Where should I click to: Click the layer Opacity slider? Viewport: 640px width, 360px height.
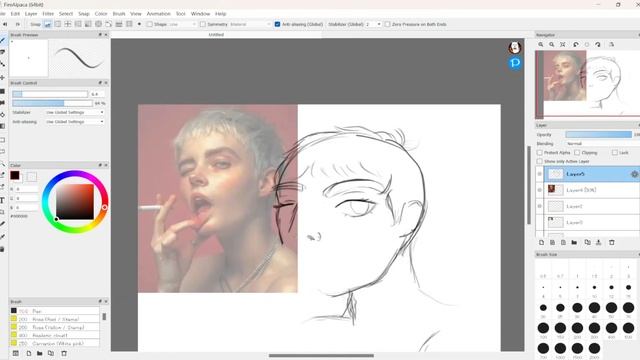coord(598,134)
